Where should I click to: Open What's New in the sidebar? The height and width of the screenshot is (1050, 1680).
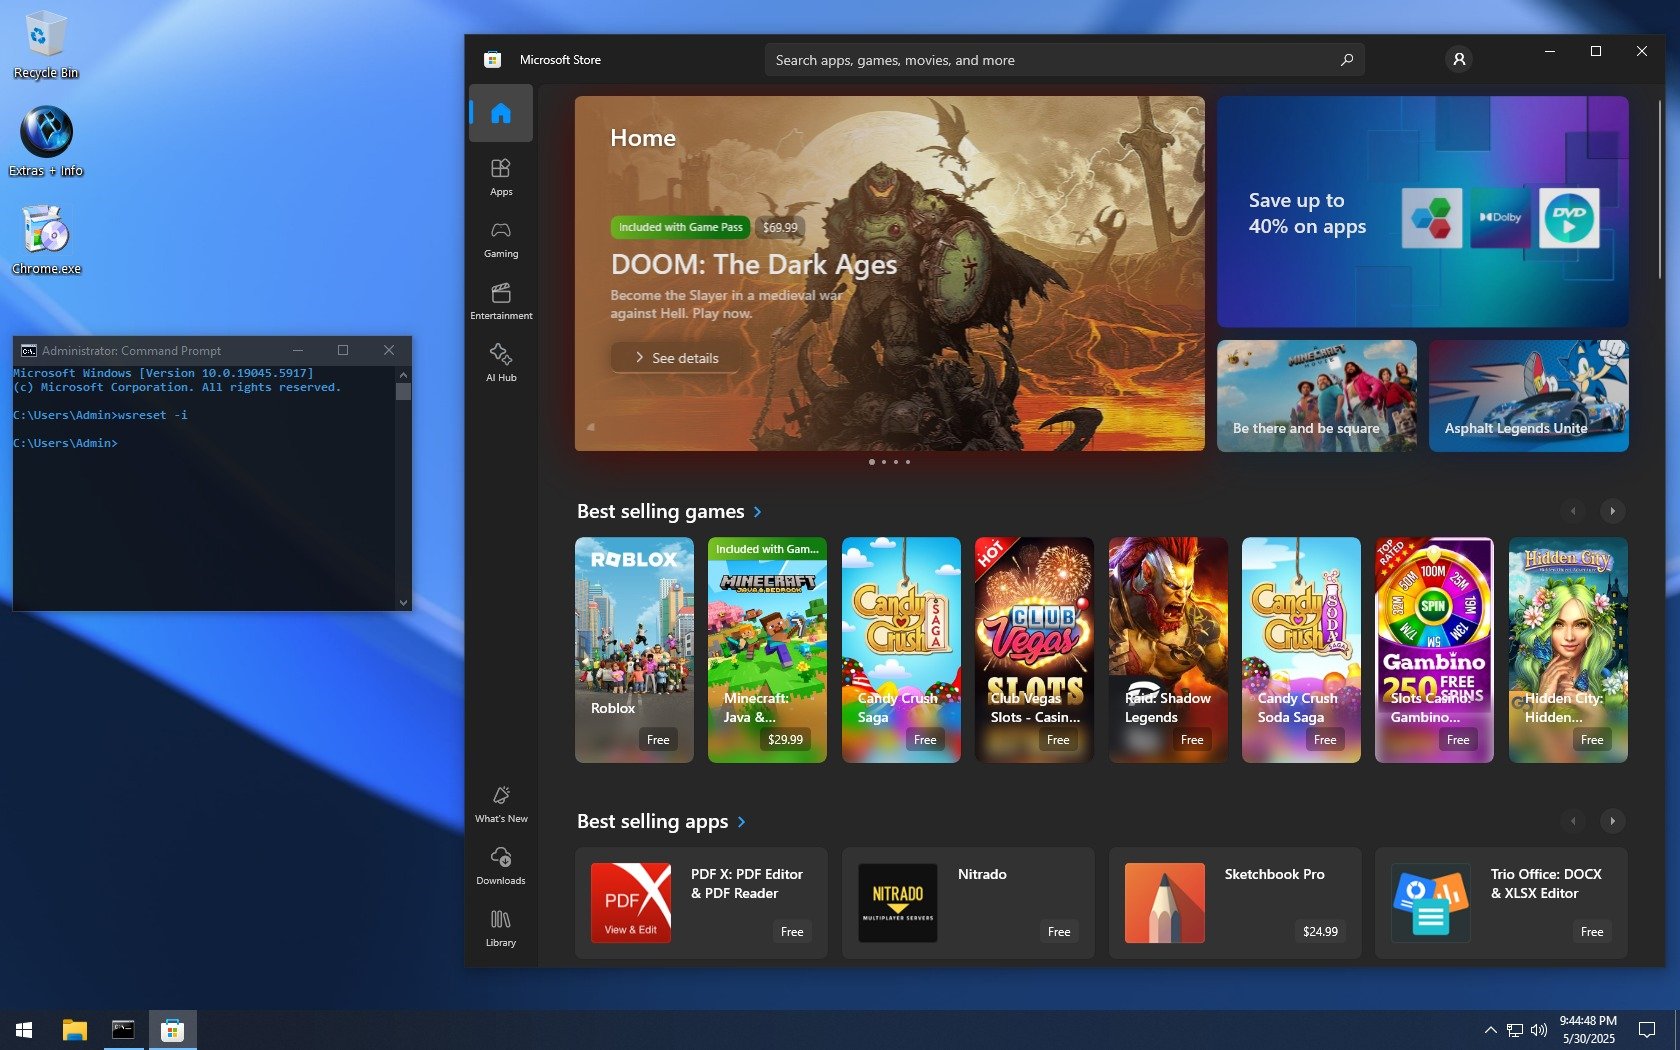(501, 803)
